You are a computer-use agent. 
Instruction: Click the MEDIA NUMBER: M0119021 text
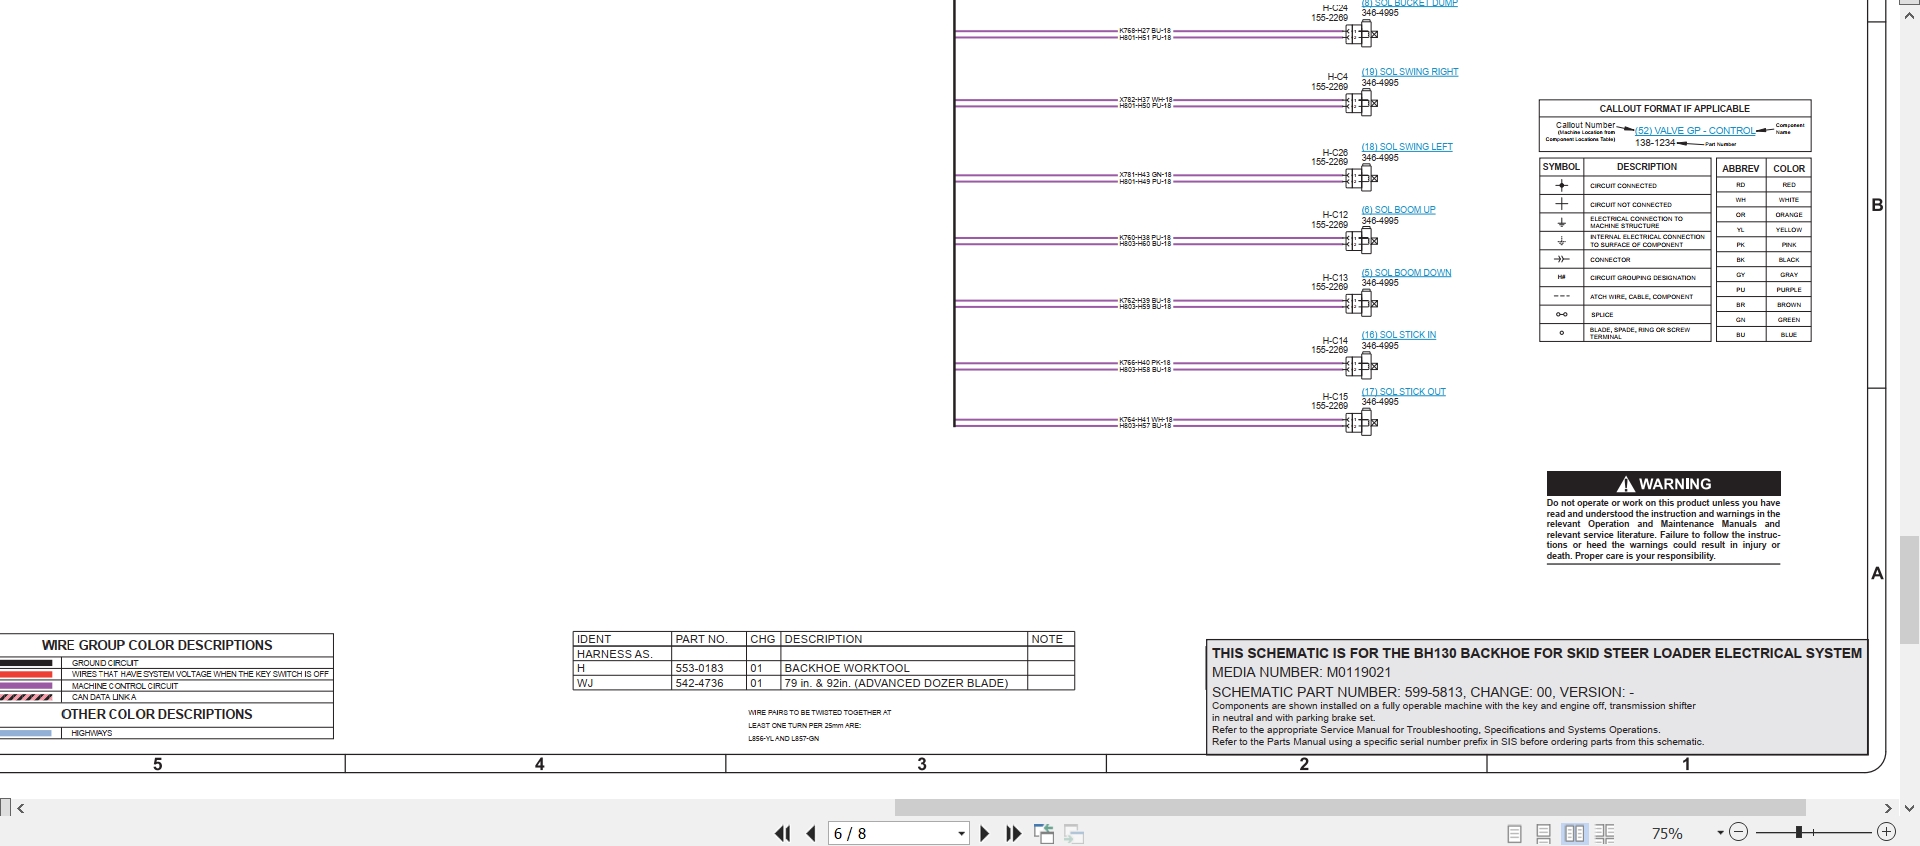point(1301,672)
